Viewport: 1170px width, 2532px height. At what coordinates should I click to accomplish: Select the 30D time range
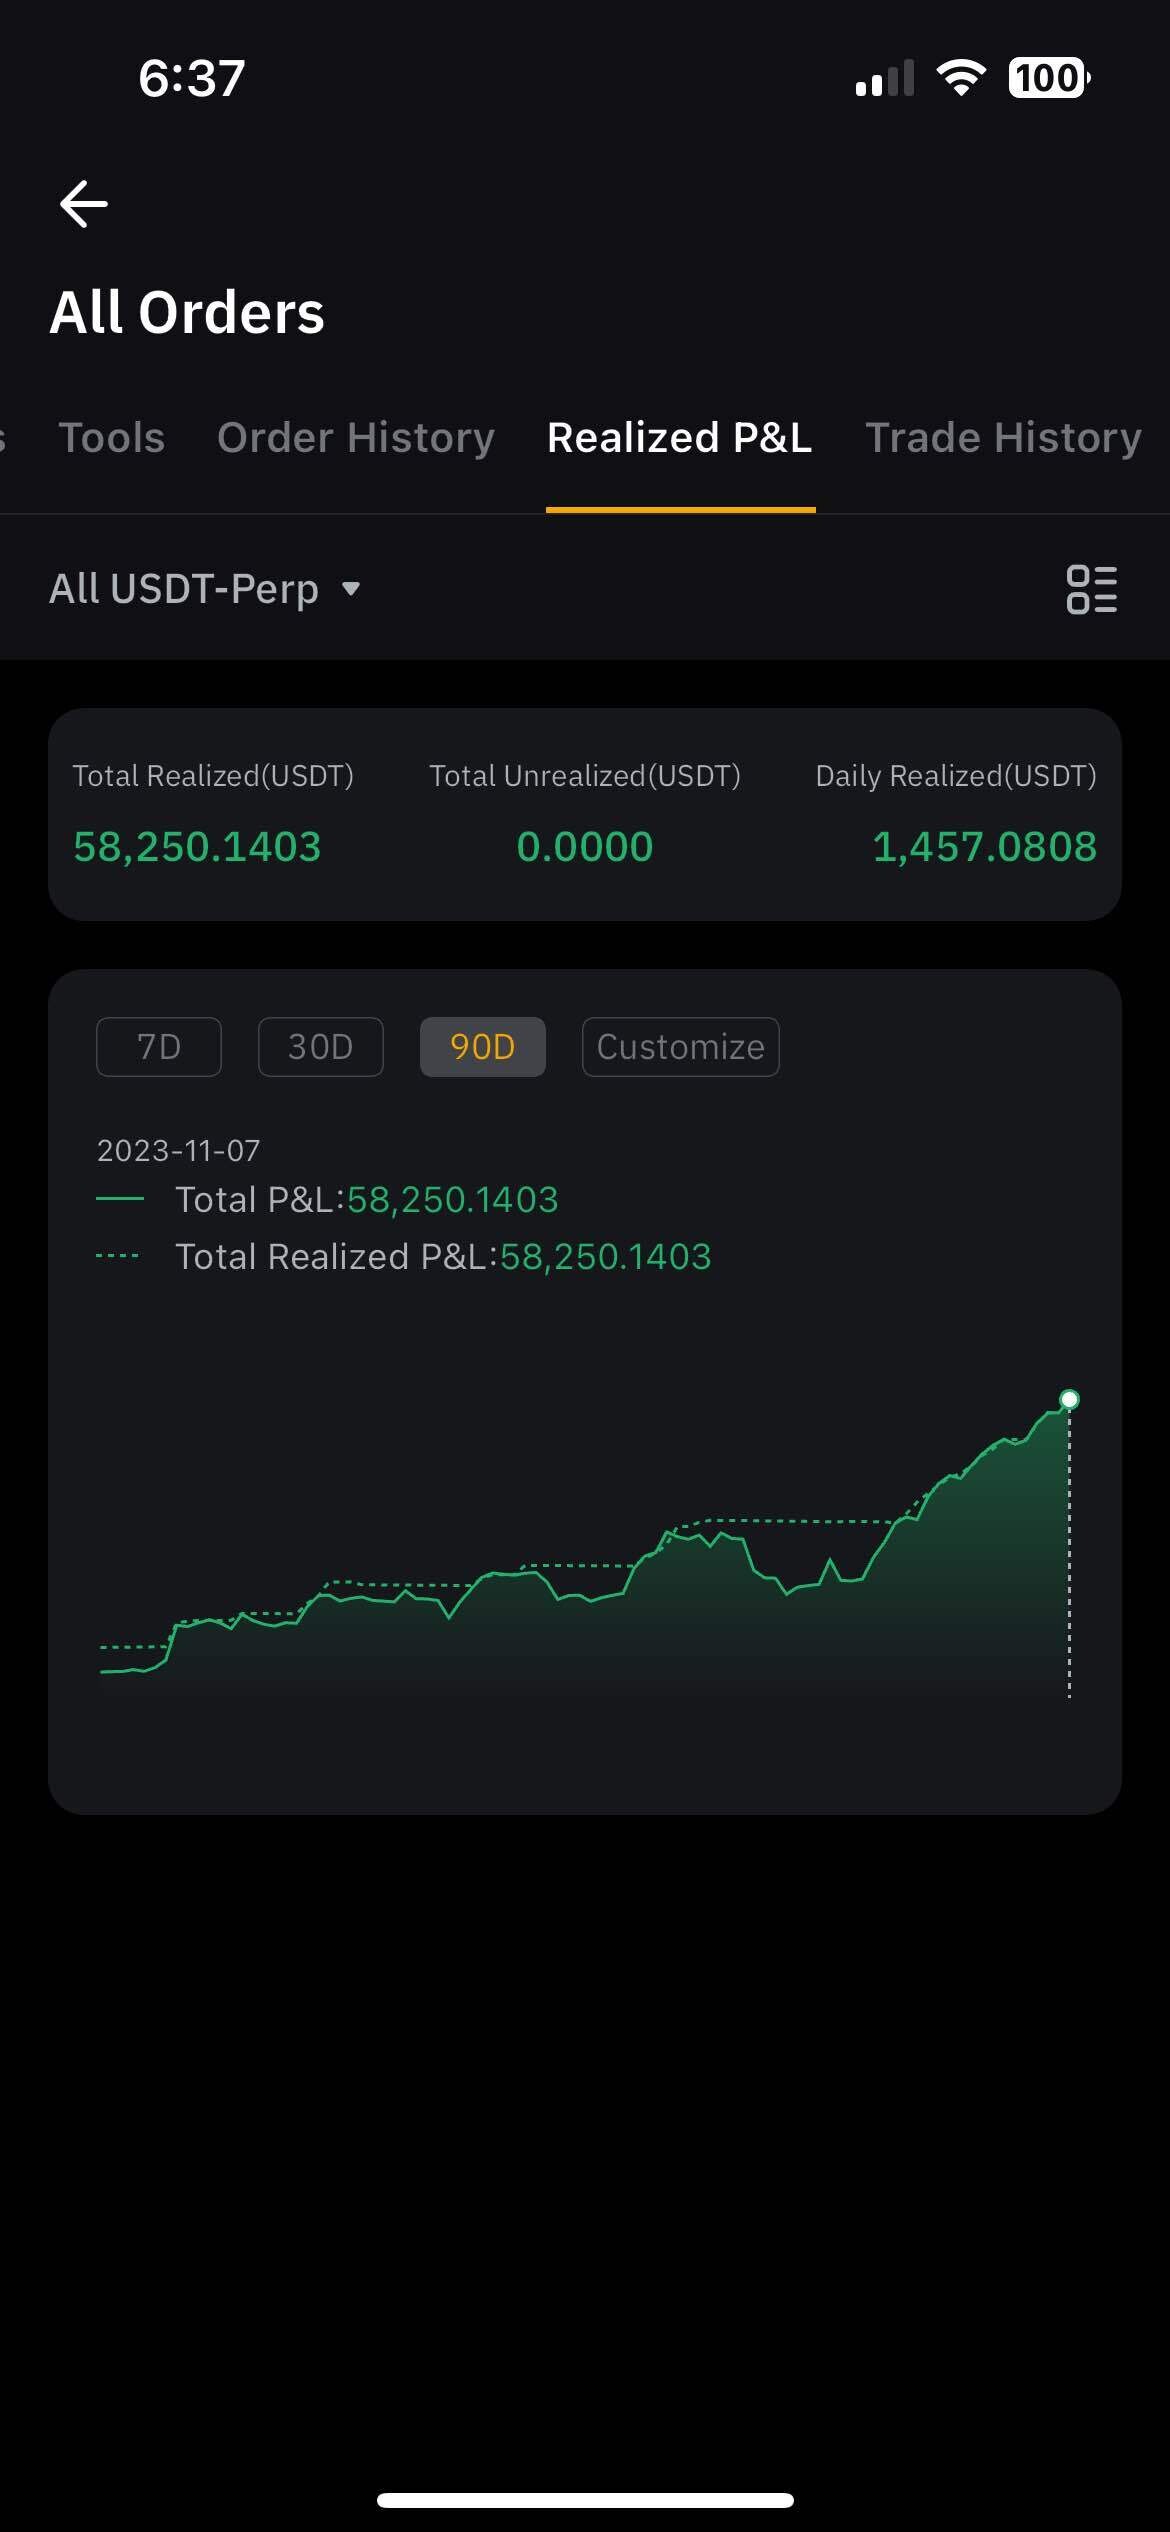320,1047
